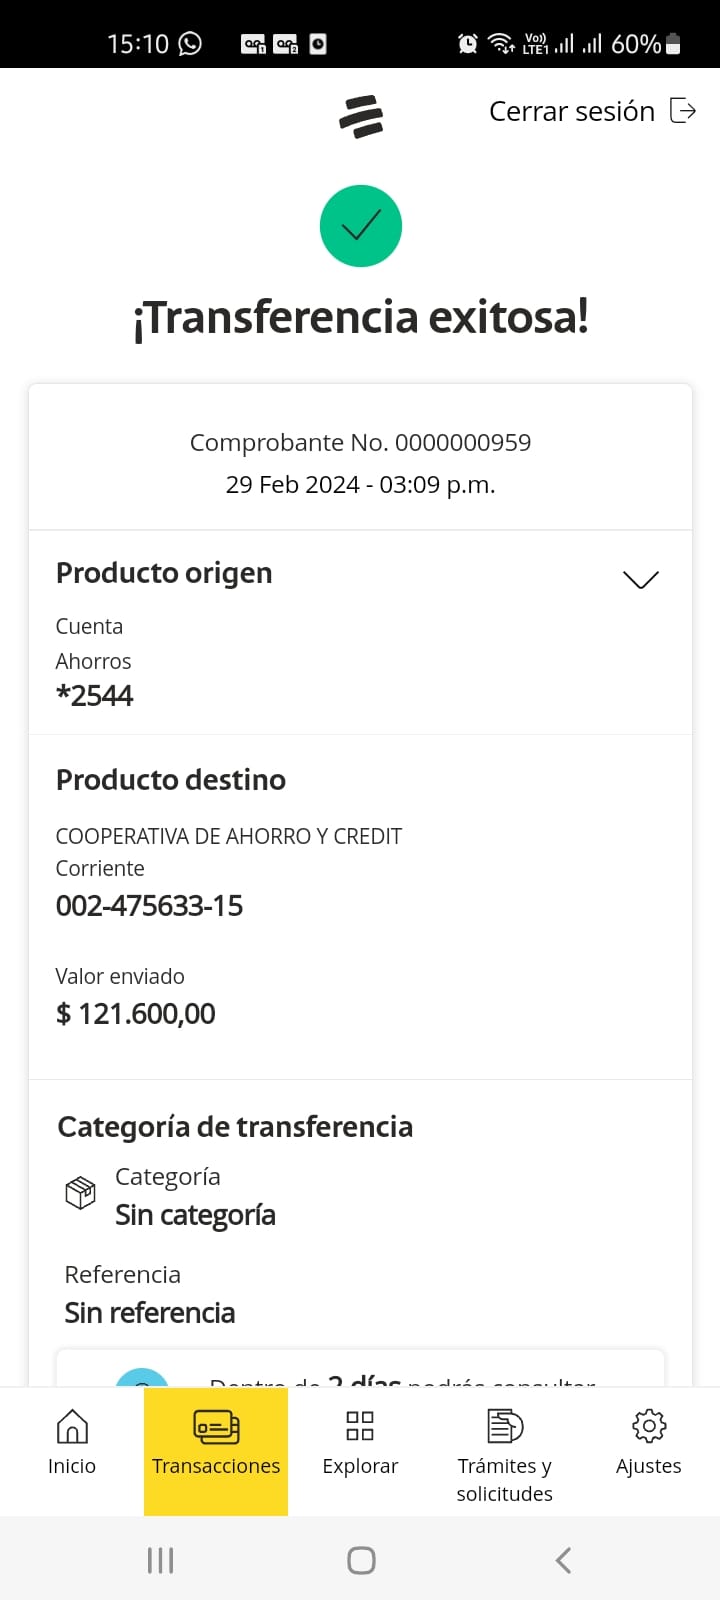Tap the Valor enviado amount $ 121.600,00
This screenshot has height=1600, width=720.
click(136, 1014)
